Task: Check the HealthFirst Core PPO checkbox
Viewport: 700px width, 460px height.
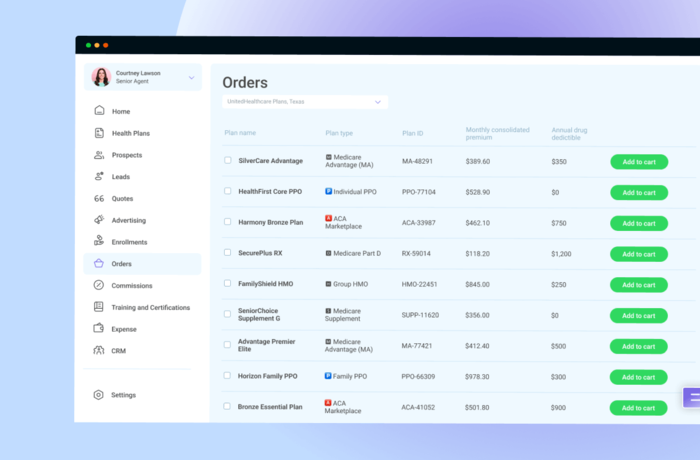Action: coord(228,191)
